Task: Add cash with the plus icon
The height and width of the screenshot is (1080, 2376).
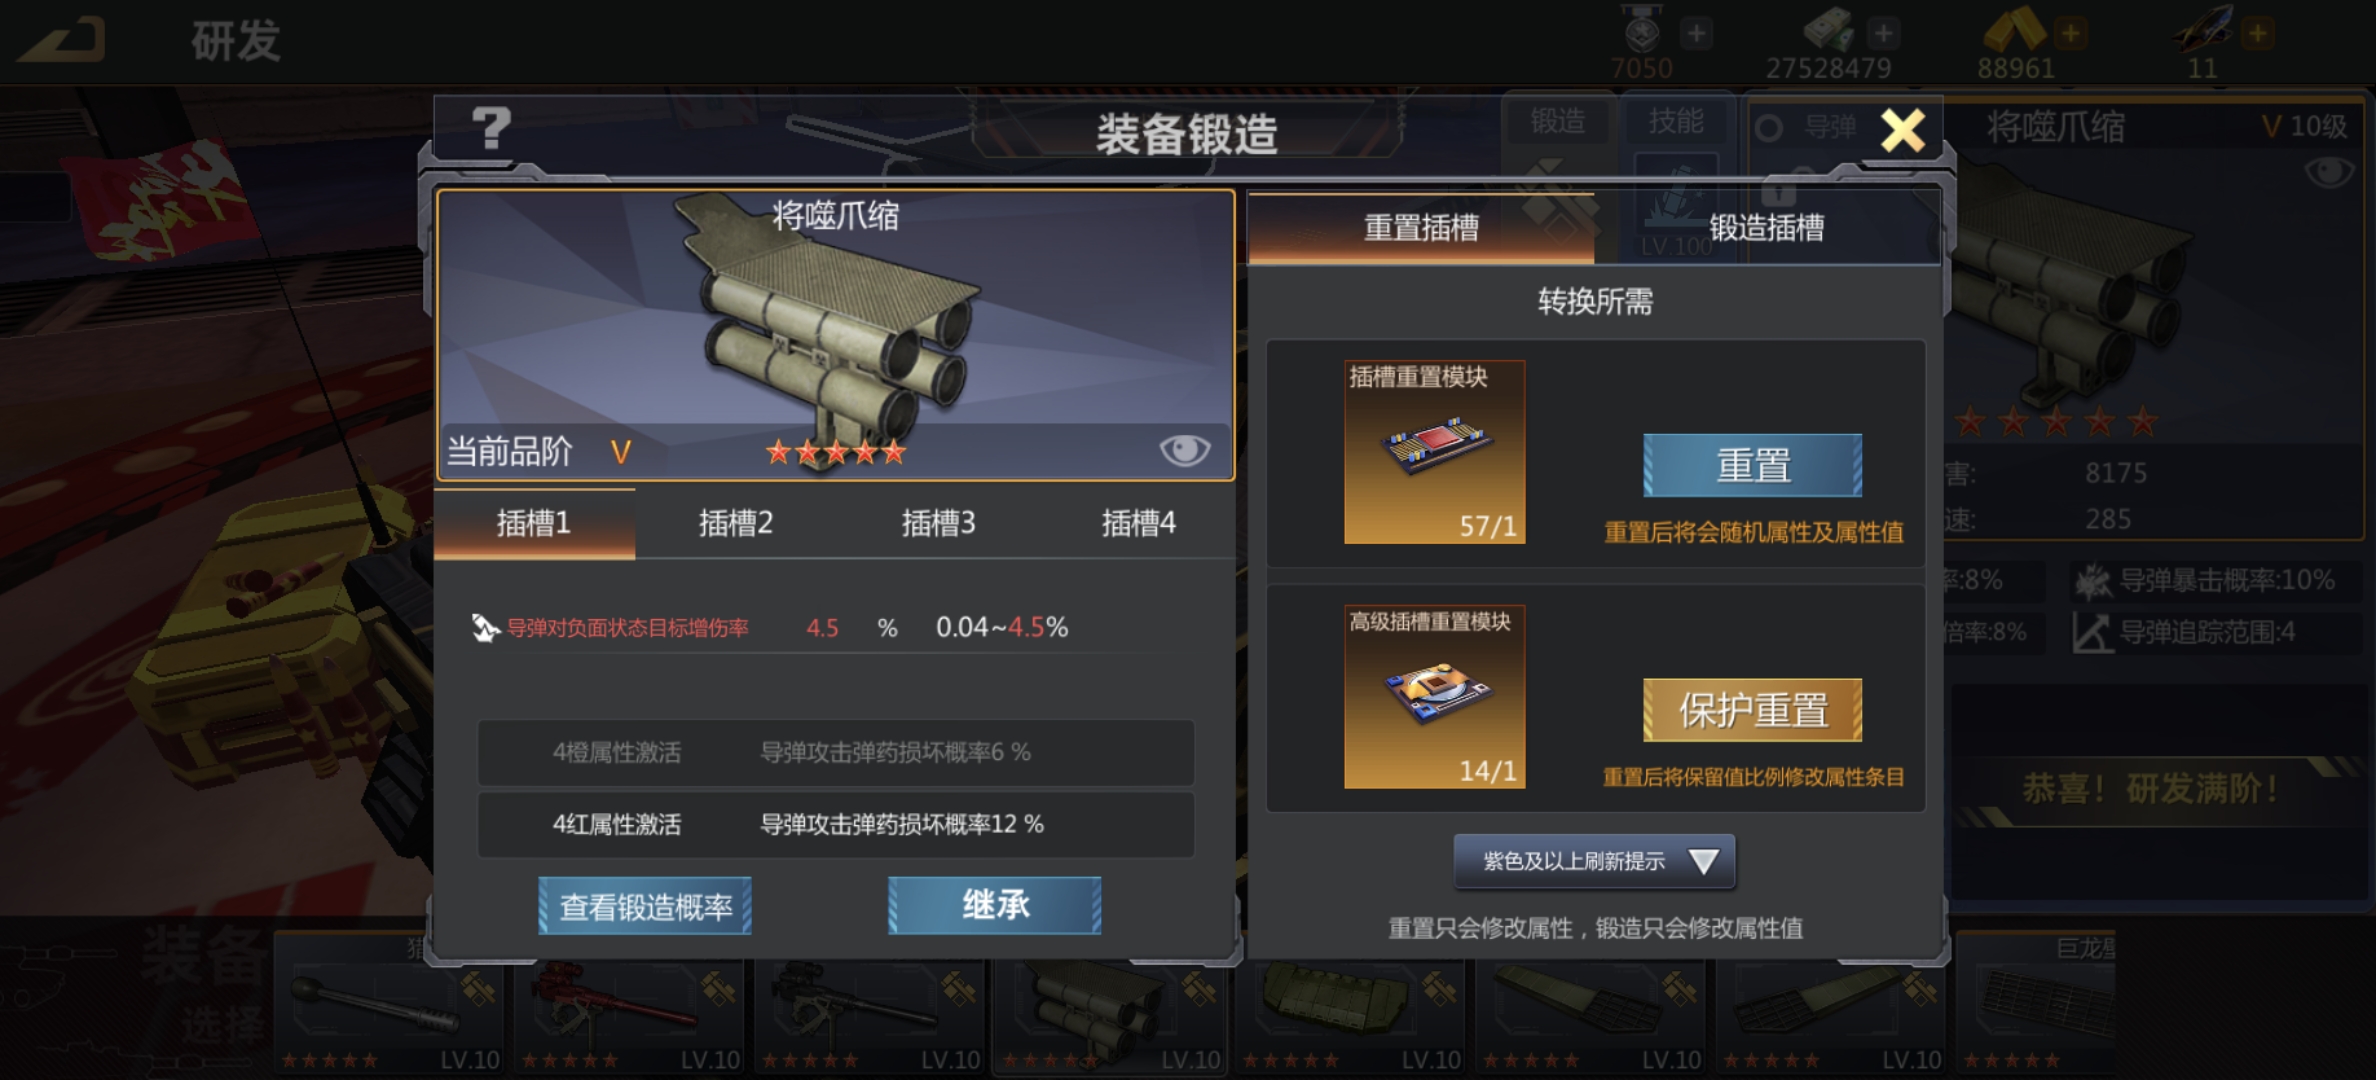Action: tap(1883, 33)
